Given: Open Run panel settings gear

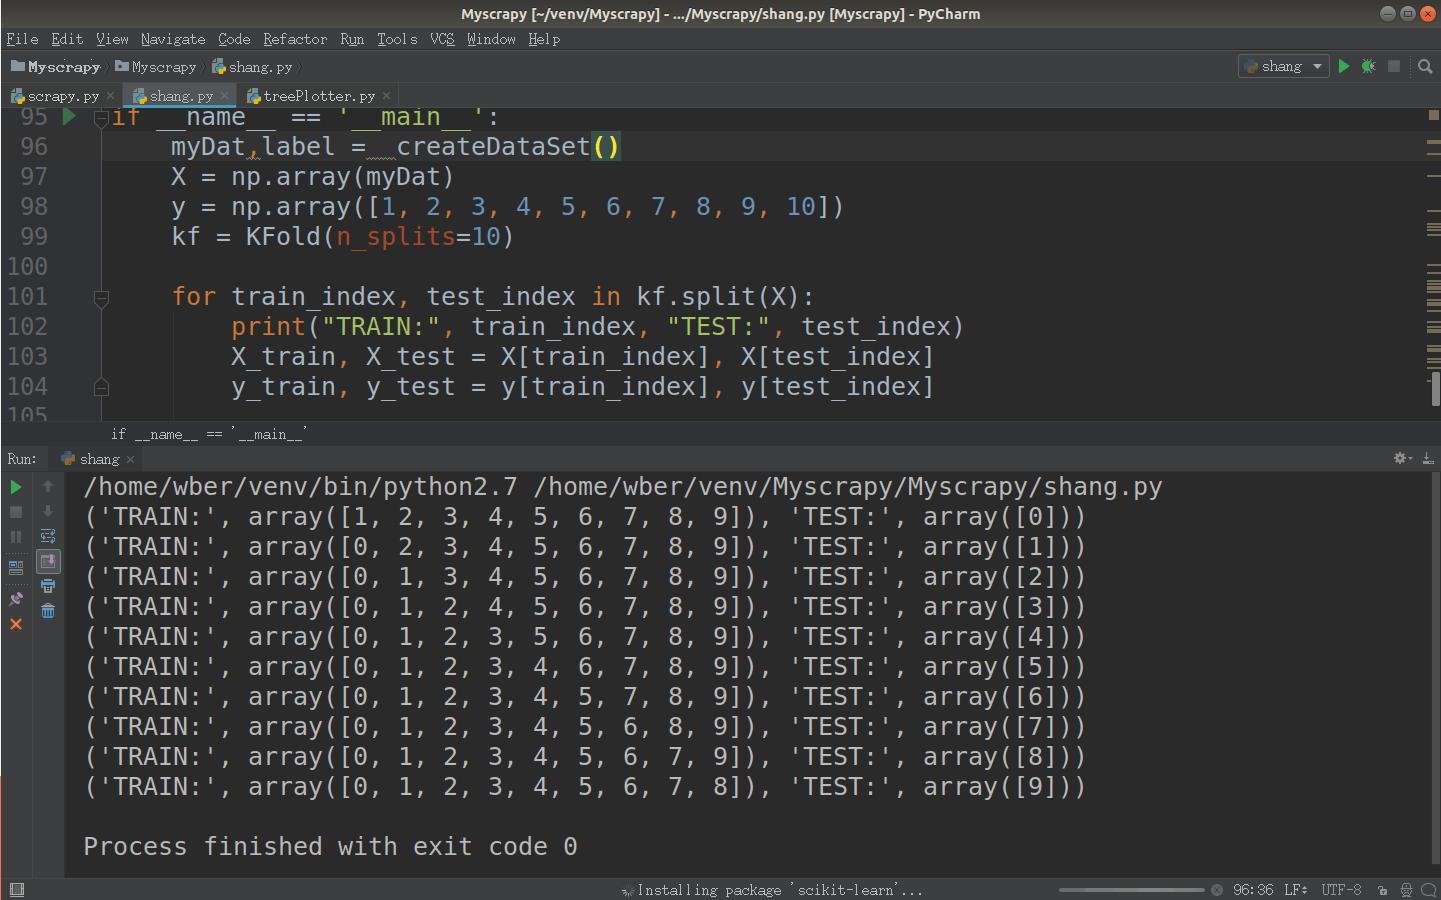Looking at the screenshot, I should (1400, 458).
